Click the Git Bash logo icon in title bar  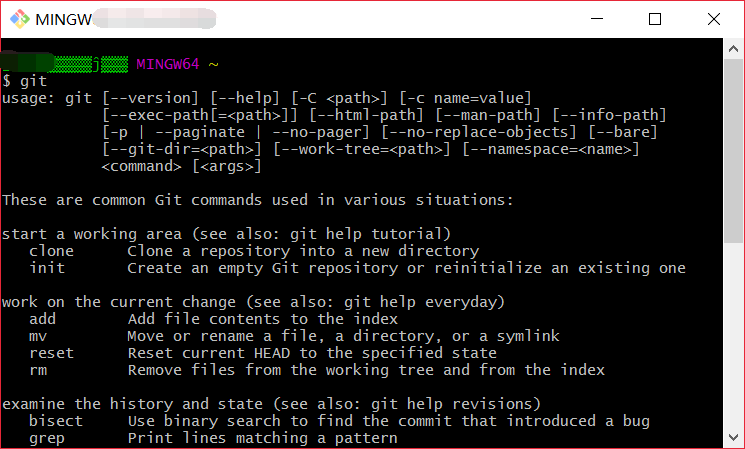tap(19, 19)
